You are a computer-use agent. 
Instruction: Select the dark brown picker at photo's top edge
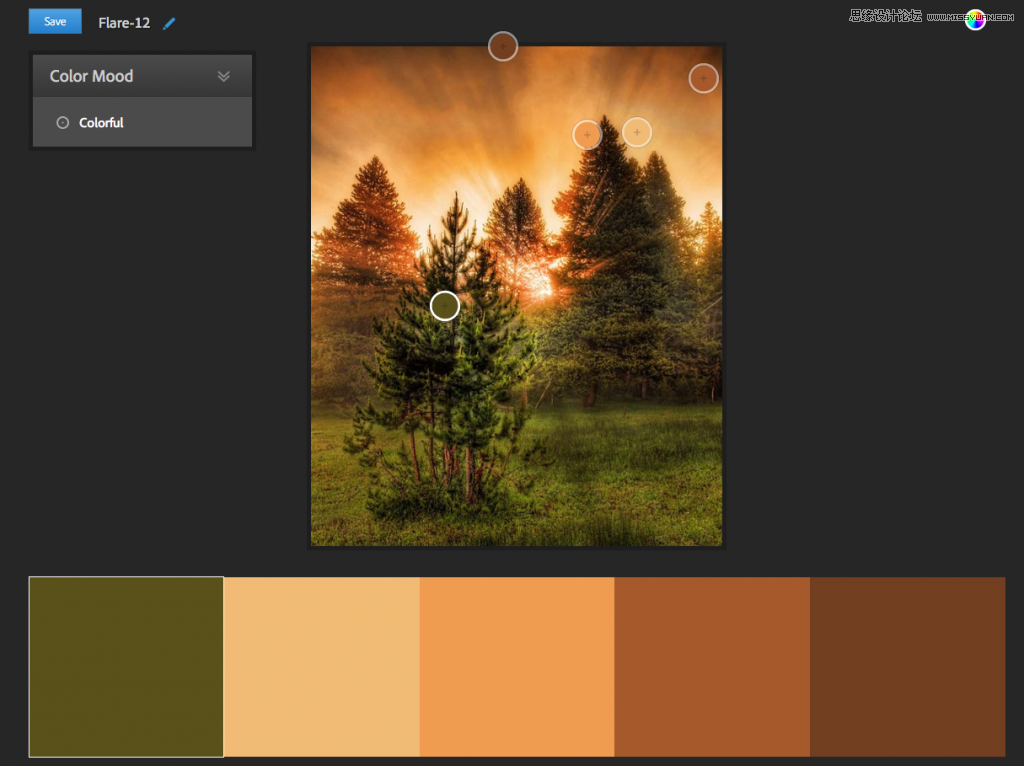503,46
